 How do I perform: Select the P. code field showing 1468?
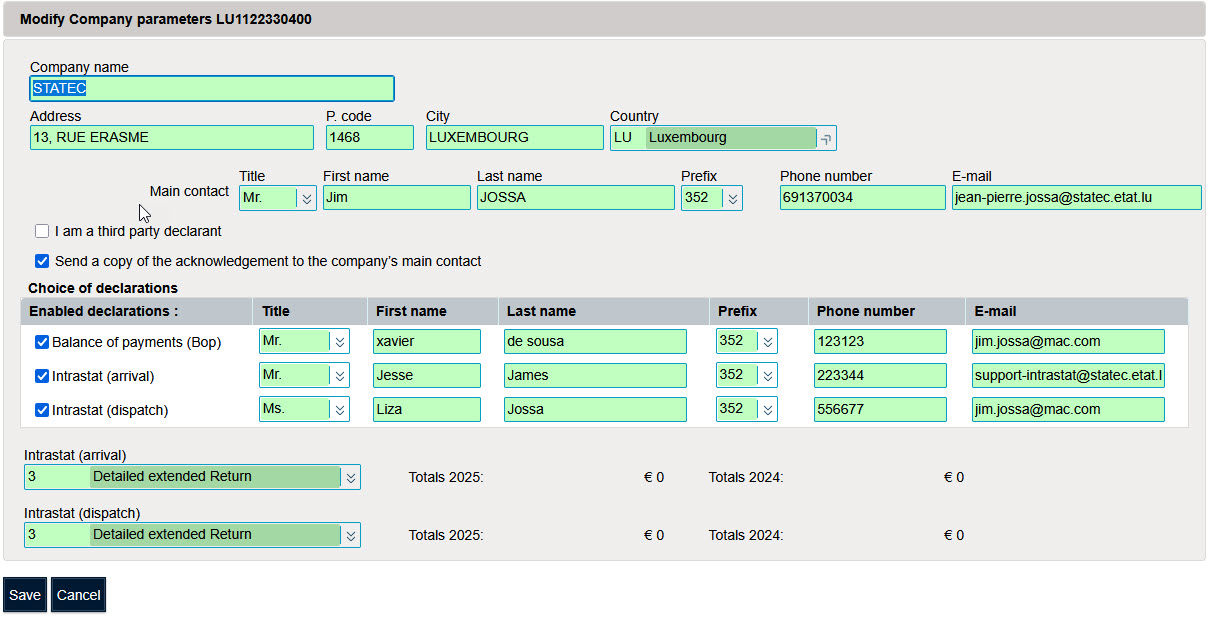(369, 137)
